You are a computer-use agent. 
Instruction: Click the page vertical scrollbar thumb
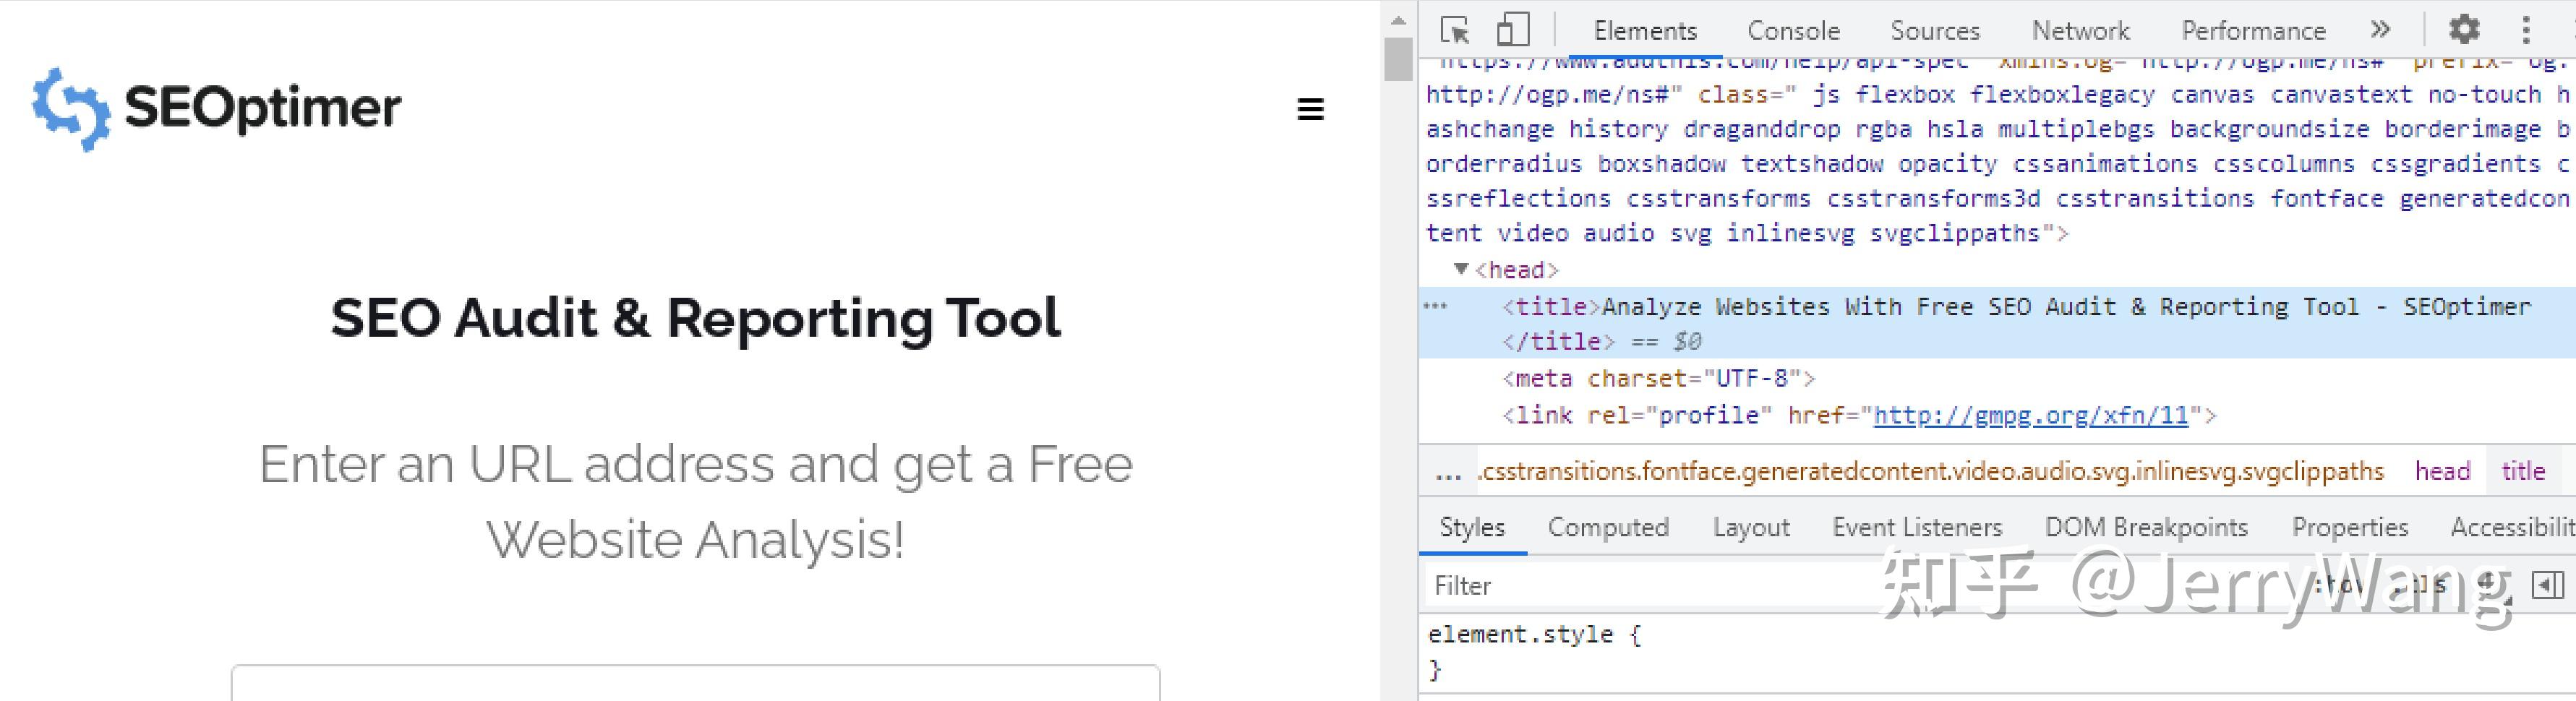coord(1398,59)
